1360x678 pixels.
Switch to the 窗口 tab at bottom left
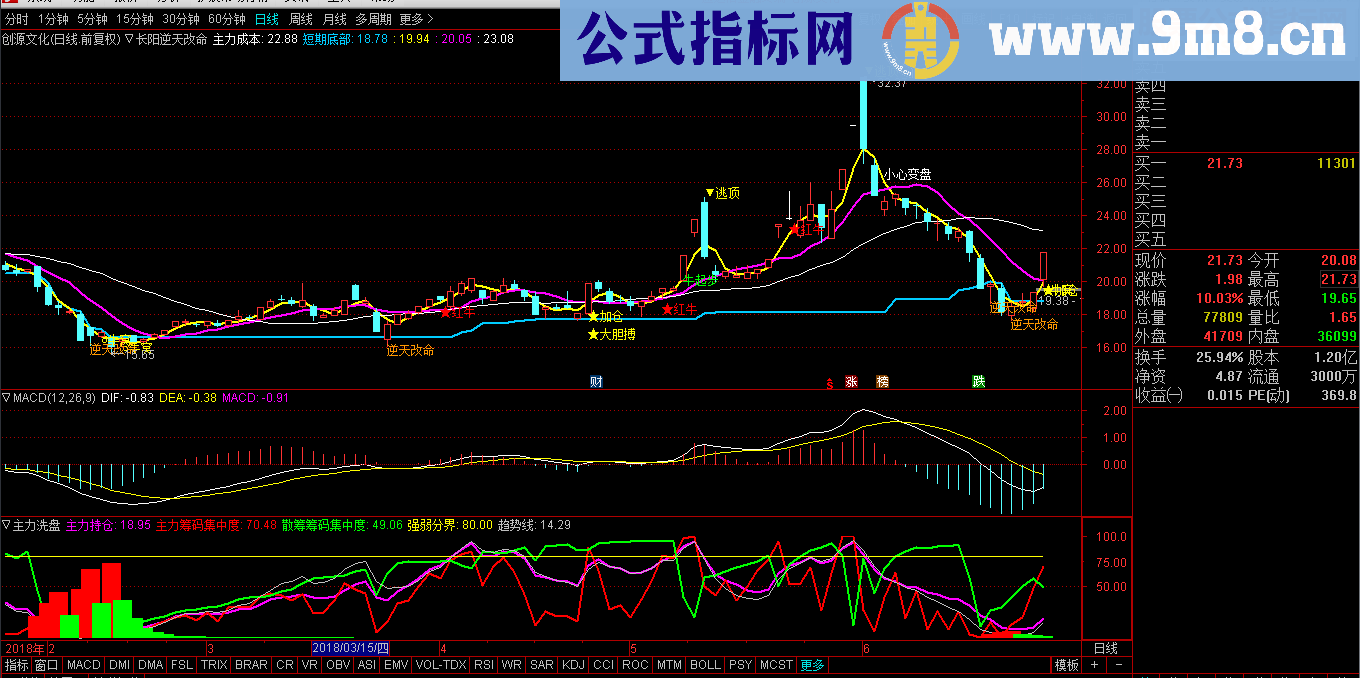45,664
